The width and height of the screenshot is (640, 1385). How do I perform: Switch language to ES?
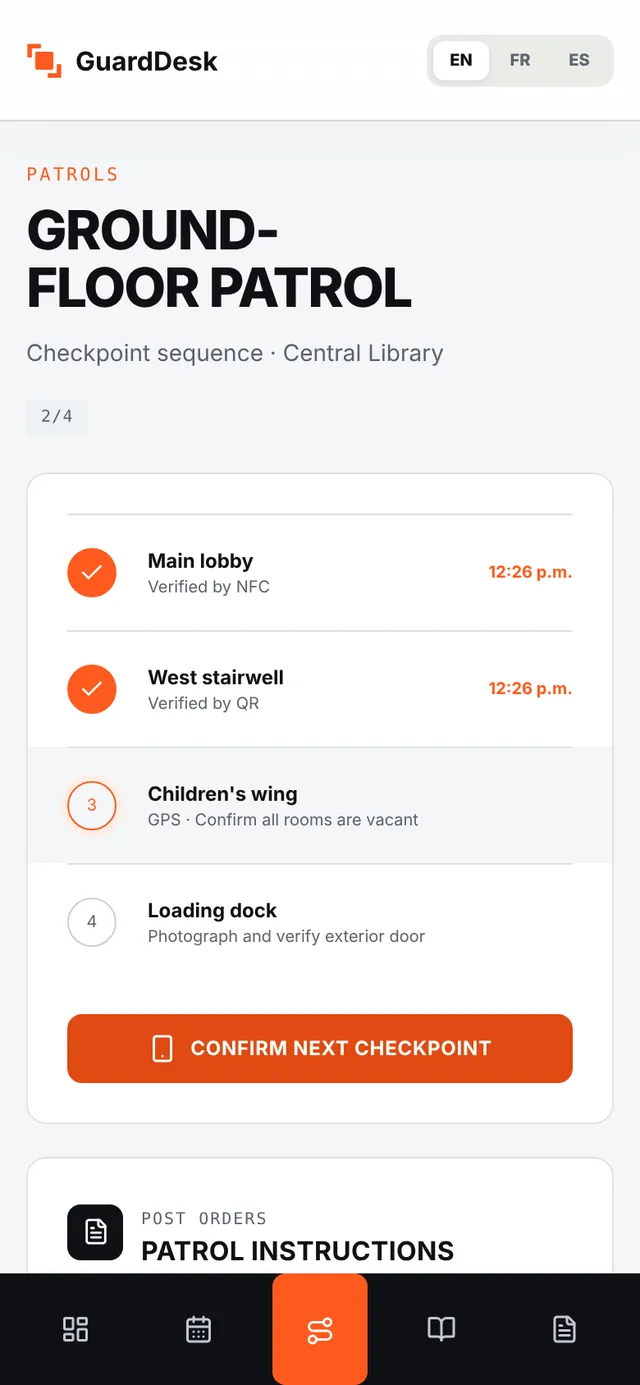pos(579,60)
